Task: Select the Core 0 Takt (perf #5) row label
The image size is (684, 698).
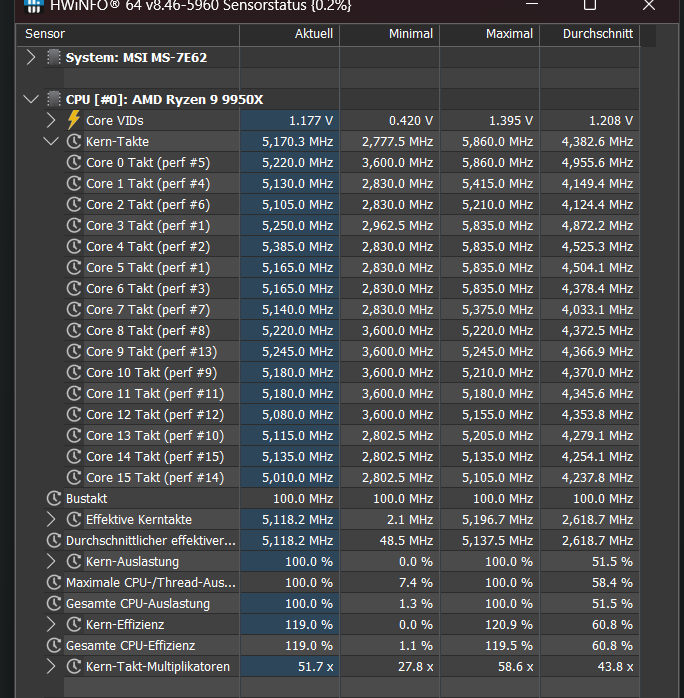Action: tap(148, 163)
